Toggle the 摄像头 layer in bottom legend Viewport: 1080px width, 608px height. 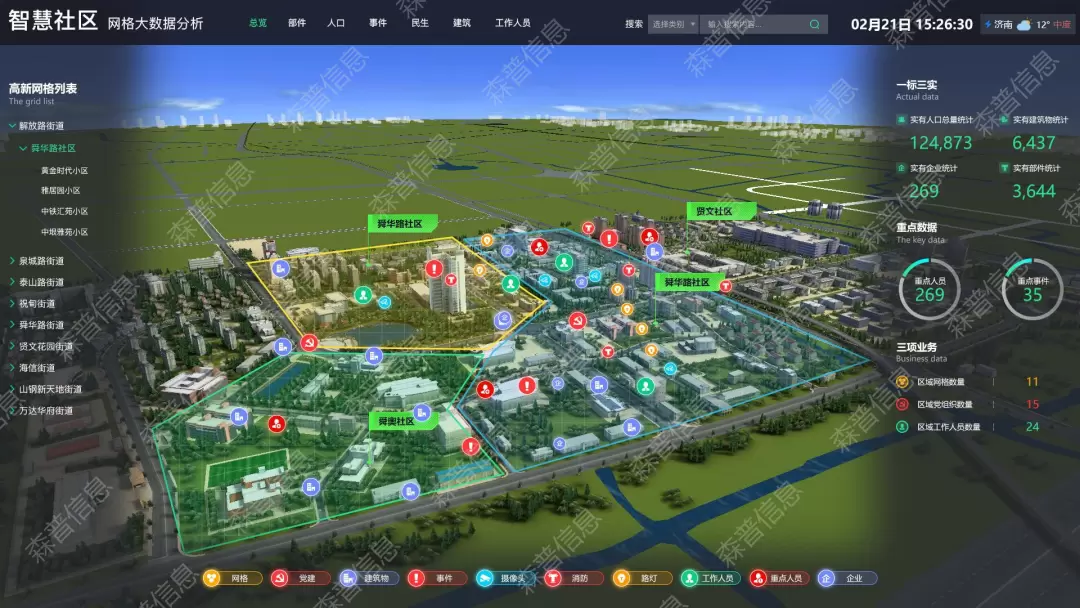click(503, 578)
